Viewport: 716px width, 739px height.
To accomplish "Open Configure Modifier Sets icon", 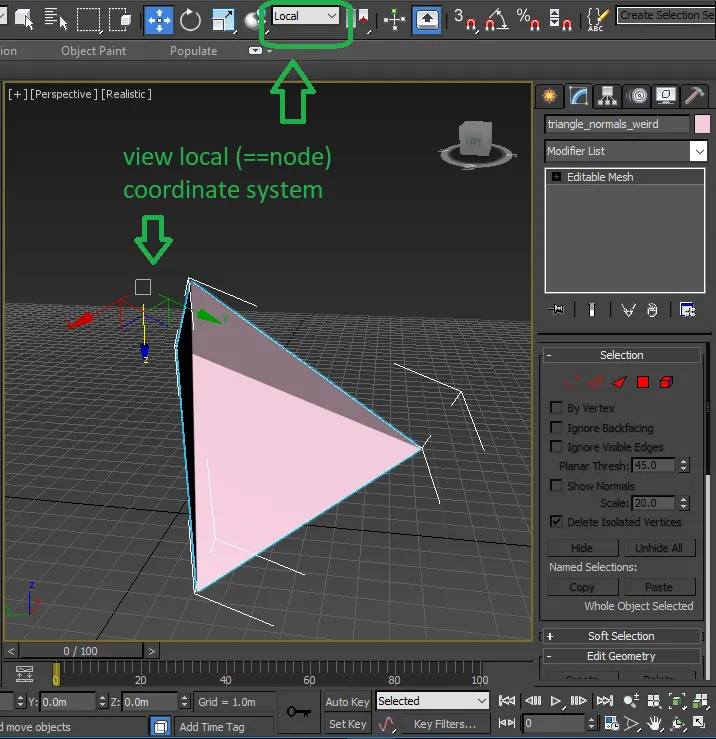I will [x=687, y=310].
